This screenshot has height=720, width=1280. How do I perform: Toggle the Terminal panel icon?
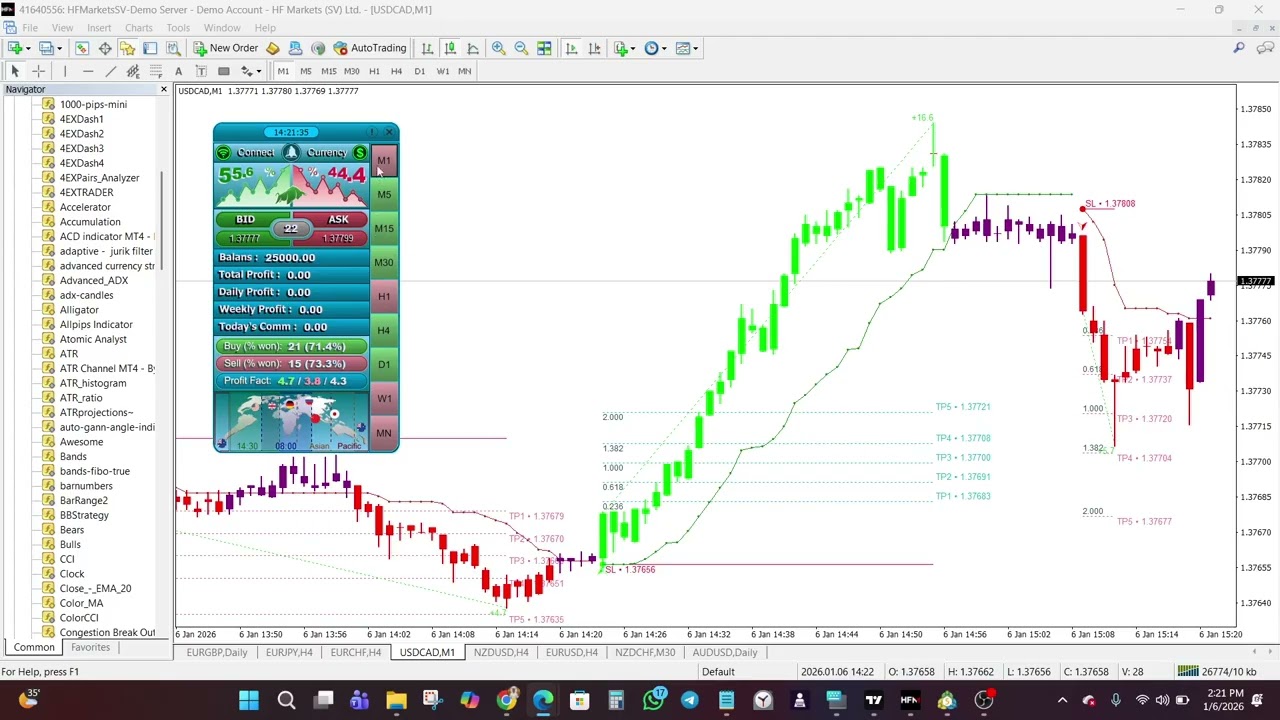150,48
